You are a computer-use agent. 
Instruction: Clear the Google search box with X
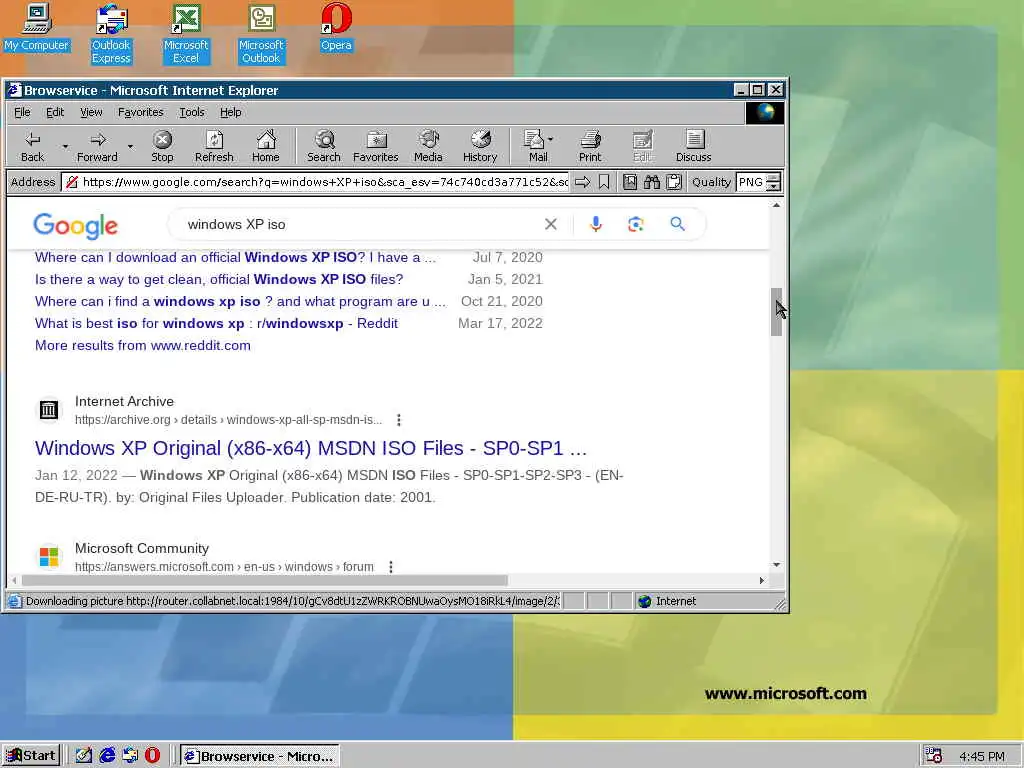coord(551,224)
